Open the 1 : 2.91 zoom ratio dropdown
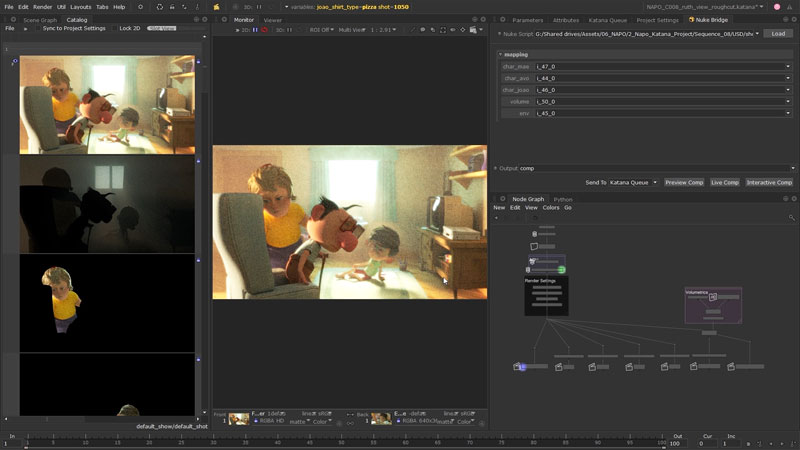Screen dimensions: 800x450 click(x=383, y=30)
